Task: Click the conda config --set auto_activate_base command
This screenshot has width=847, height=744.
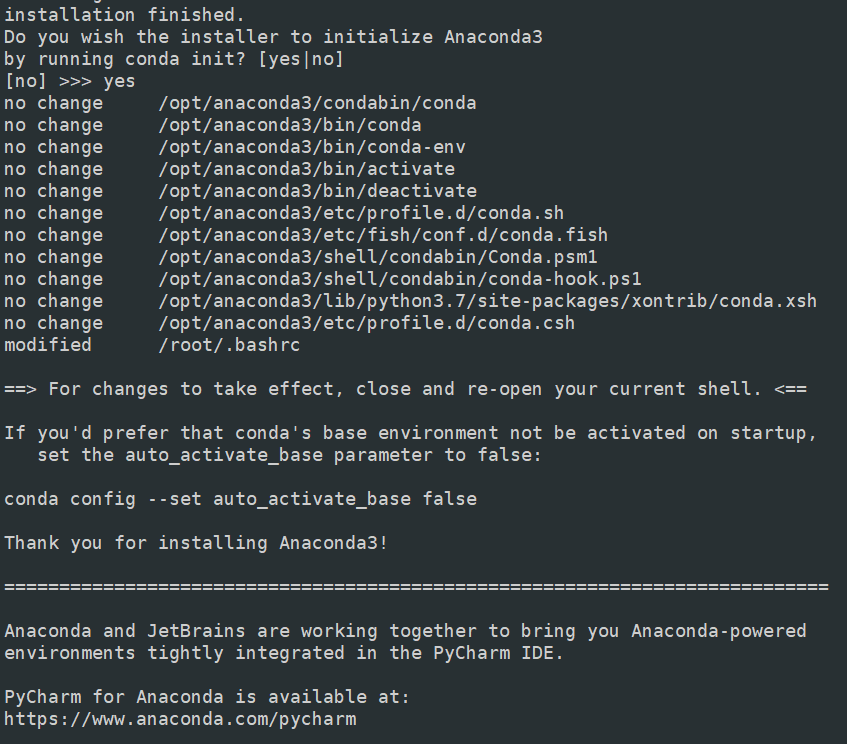Action: [x=240, y=498]
